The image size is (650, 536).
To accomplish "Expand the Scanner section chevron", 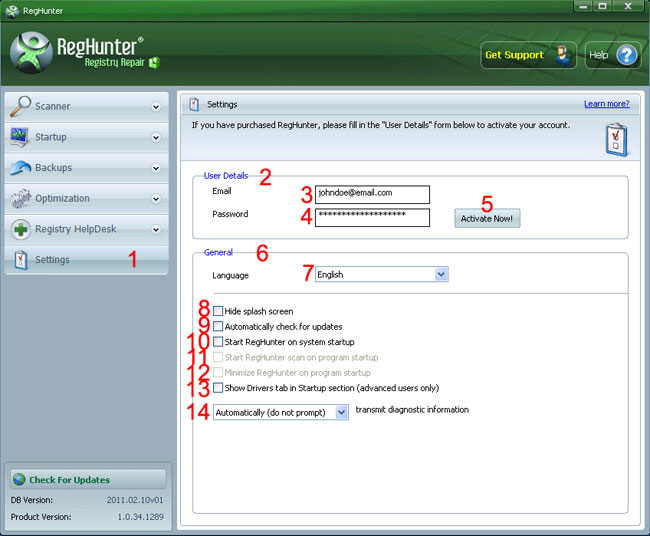I will pos(156,107).
